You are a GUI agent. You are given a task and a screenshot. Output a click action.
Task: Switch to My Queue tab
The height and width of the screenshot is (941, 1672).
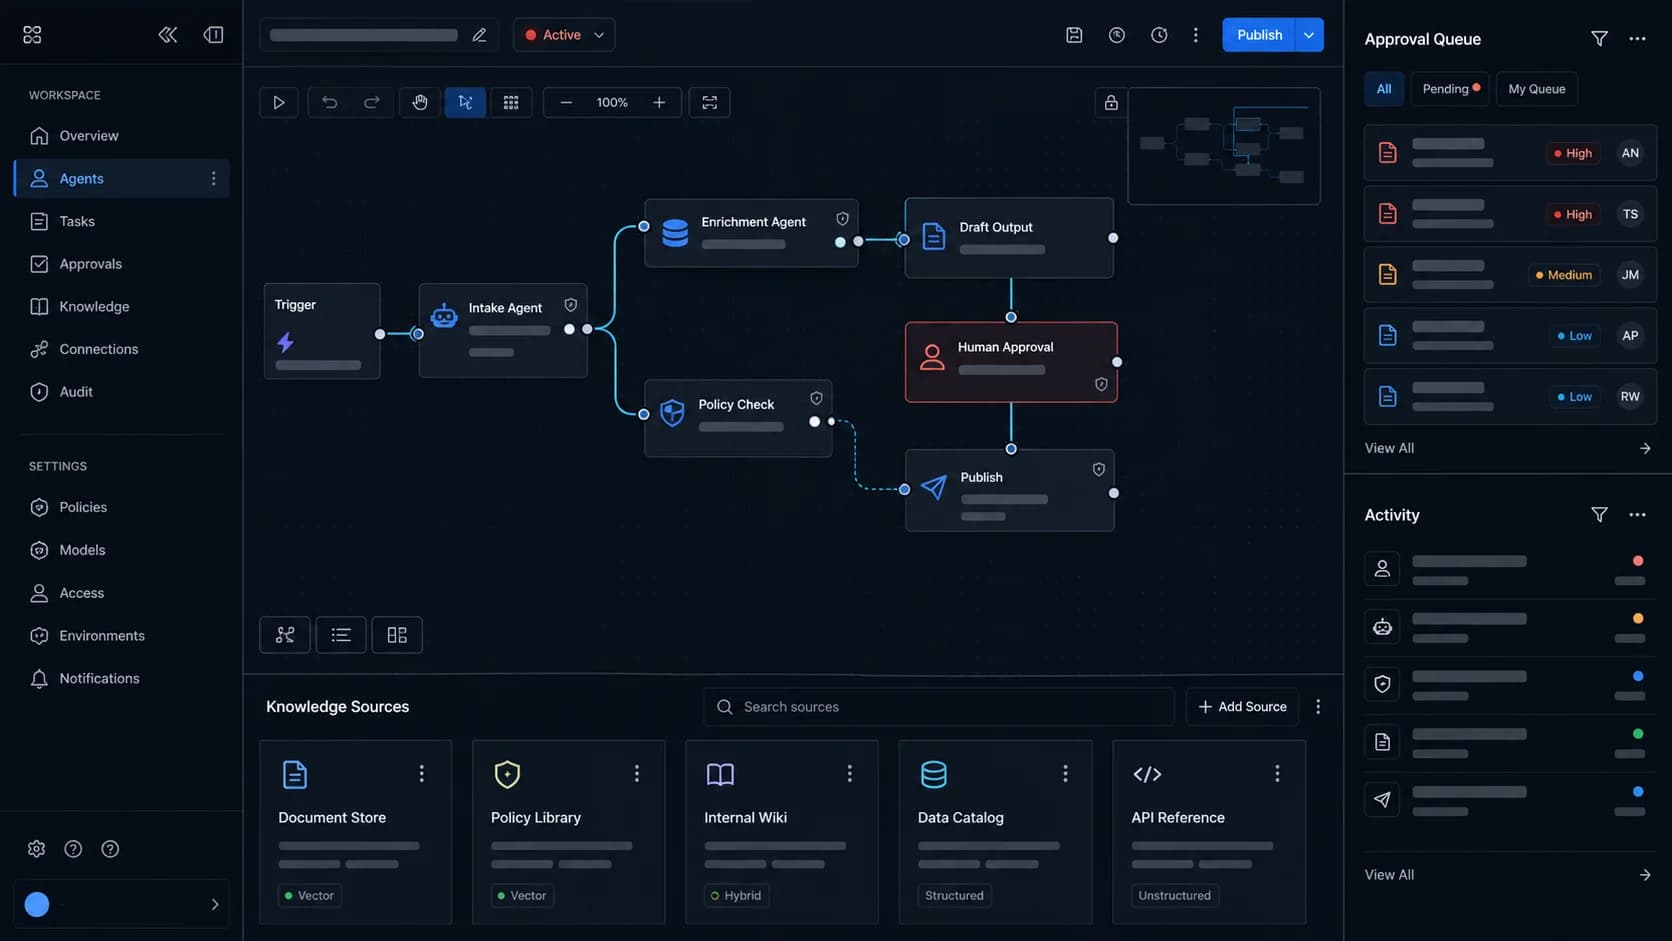pyautogui.click(x=1536, y=89)
